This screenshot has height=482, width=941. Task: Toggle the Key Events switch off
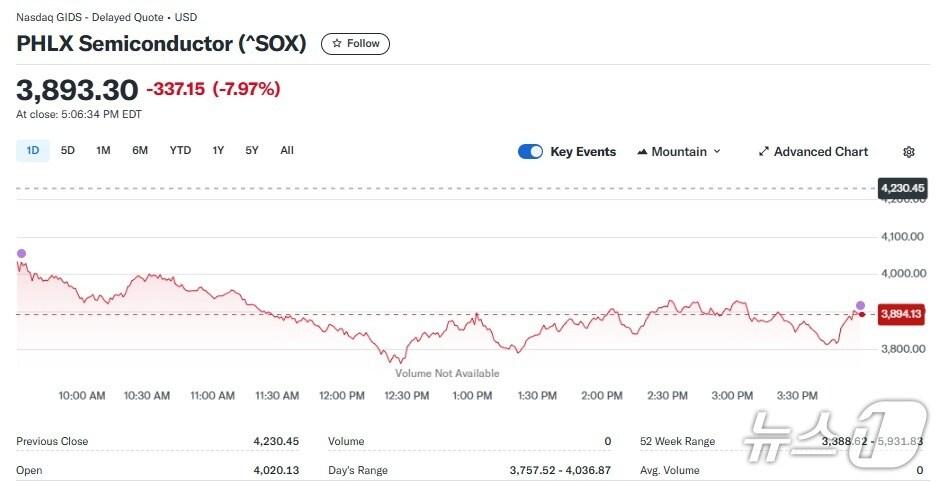click(530, 152)
